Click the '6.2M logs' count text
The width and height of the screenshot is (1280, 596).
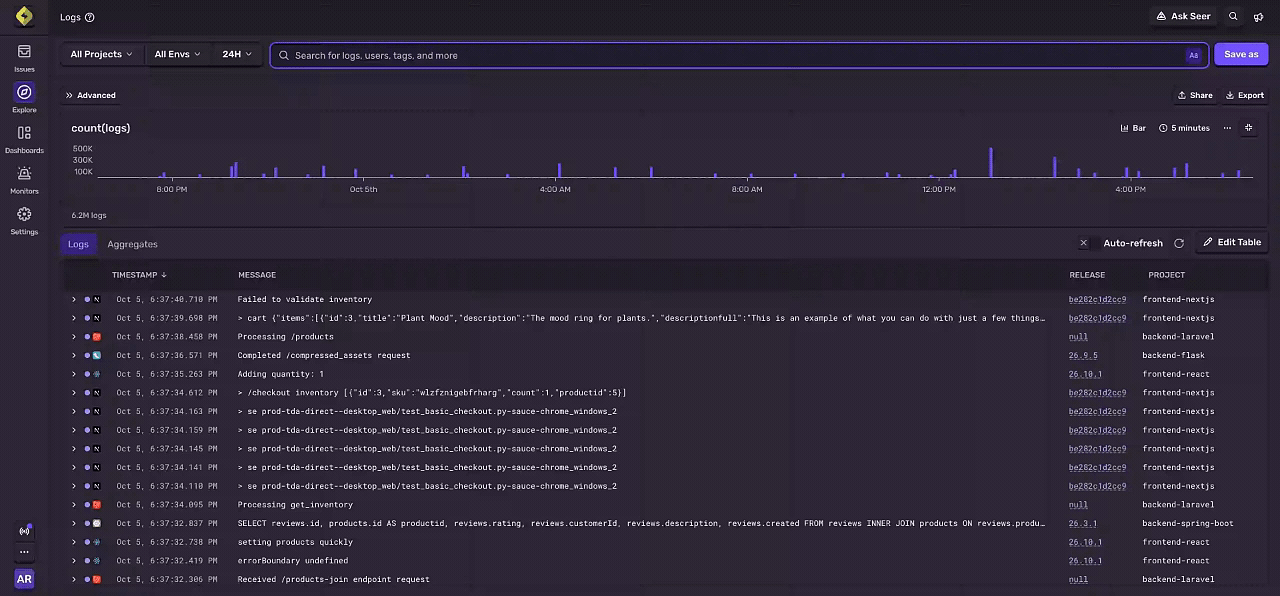[89, 215]
